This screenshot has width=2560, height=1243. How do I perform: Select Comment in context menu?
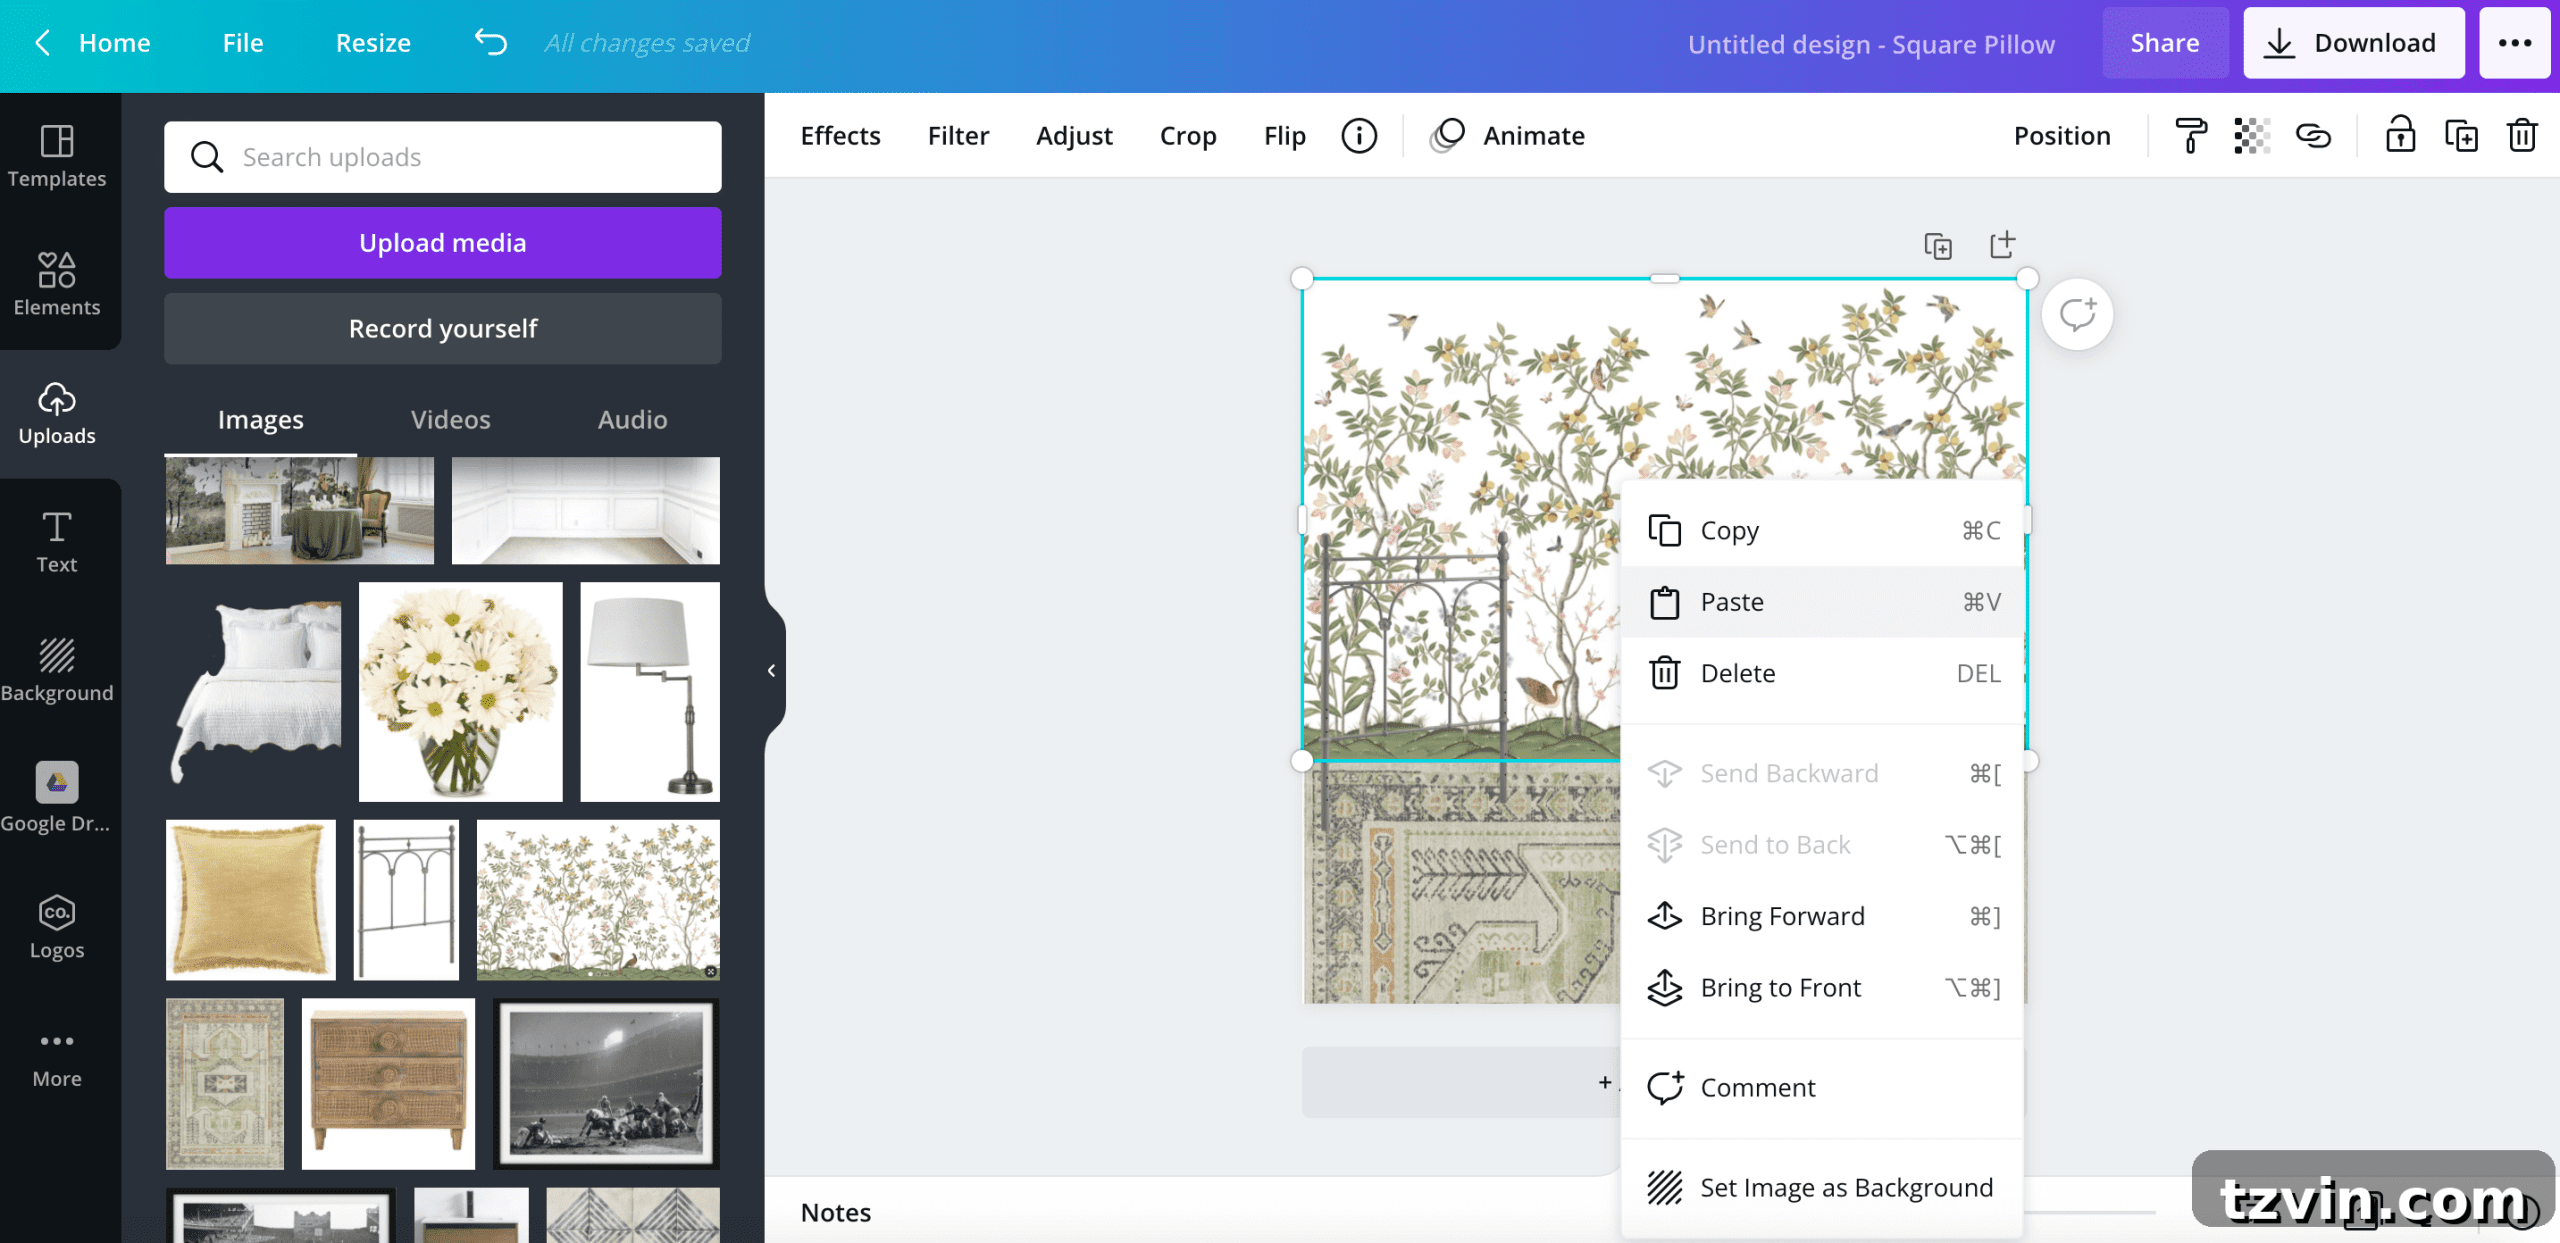click(x=1823, y=1087)
